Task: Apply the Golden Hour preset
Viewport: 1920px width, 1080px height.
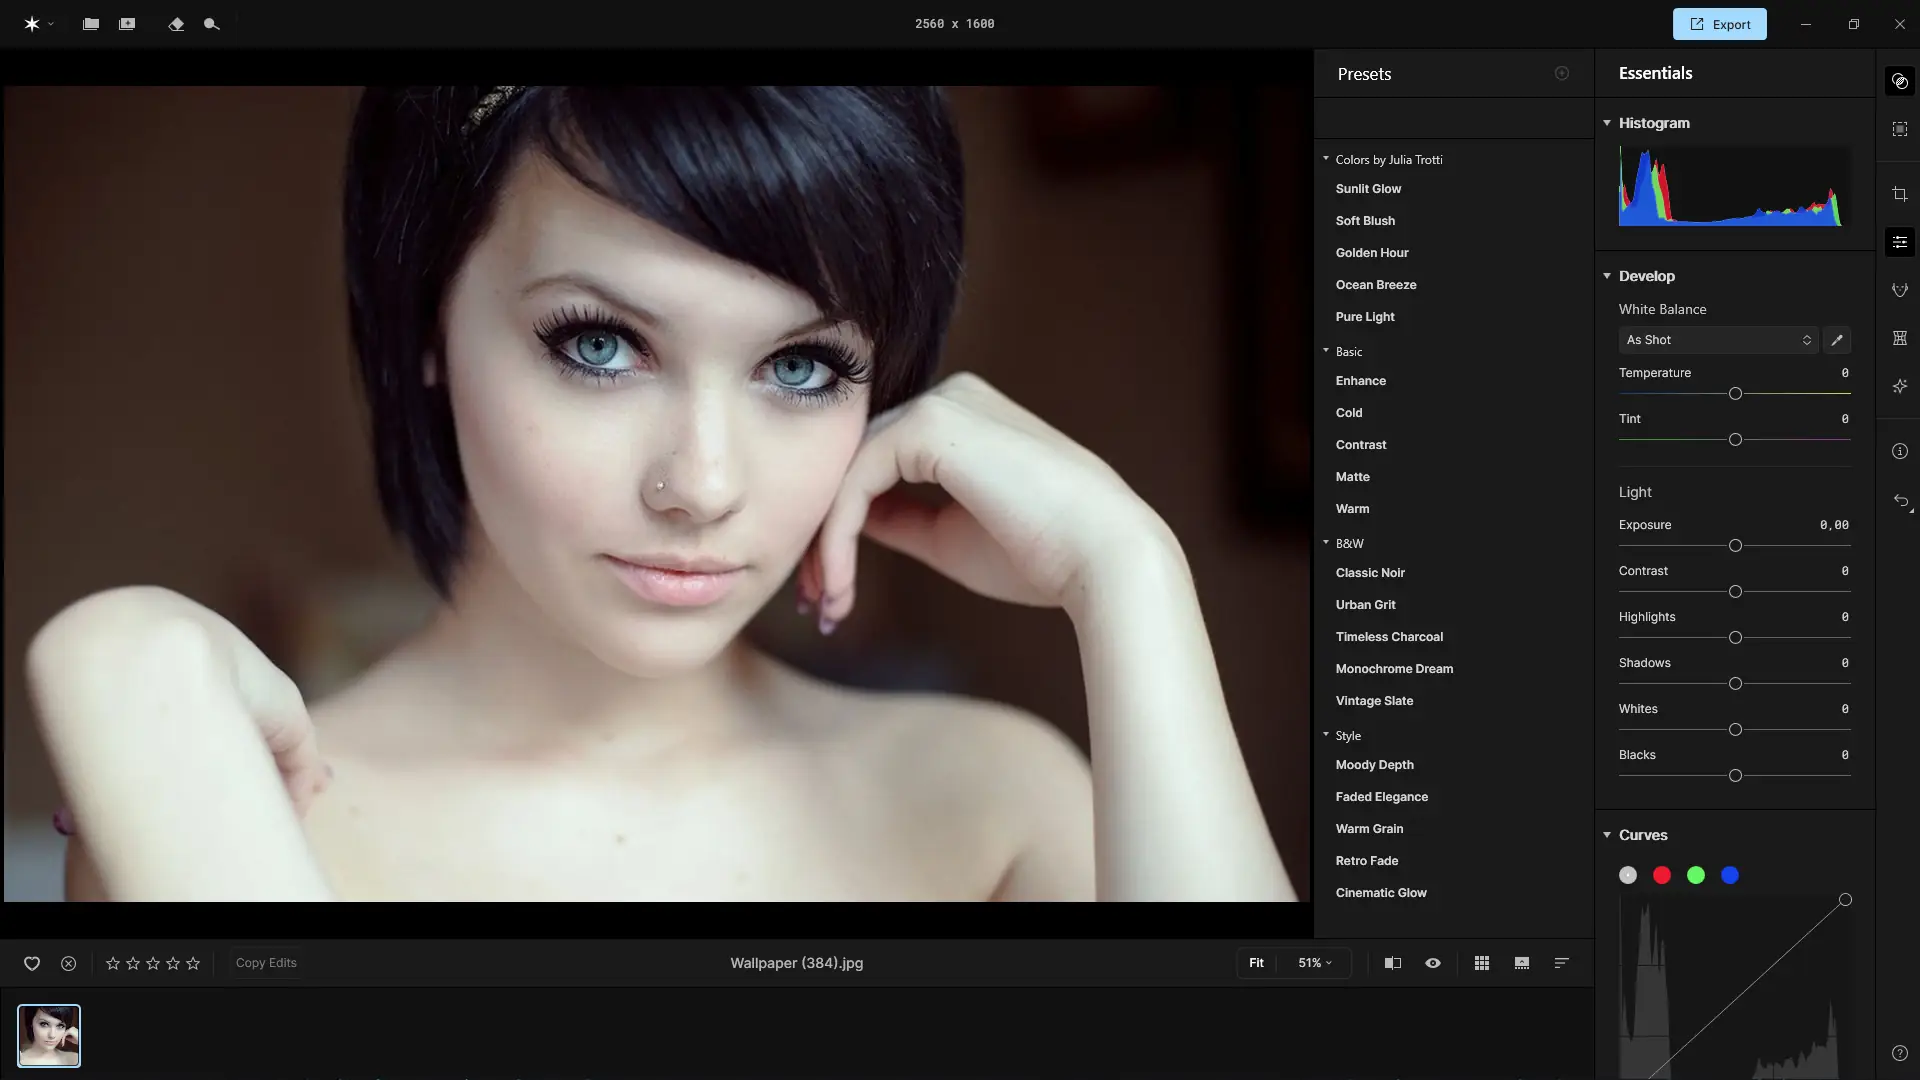Action: tap(1371, 253)
